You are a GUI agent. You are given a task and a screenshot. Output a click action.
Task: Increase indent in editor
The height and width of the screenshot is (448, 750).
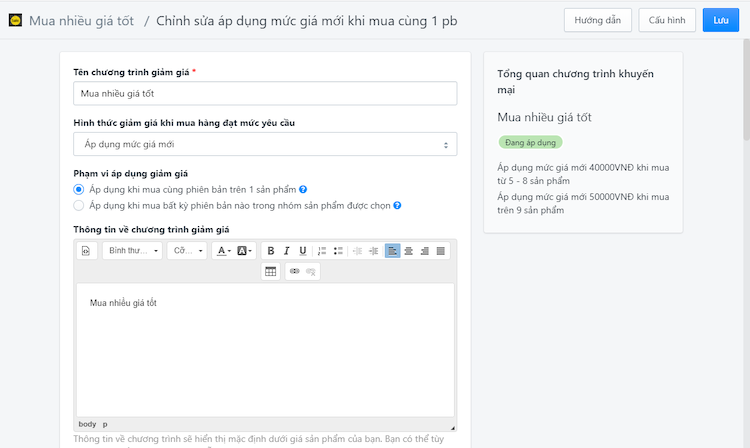[374, 251]
